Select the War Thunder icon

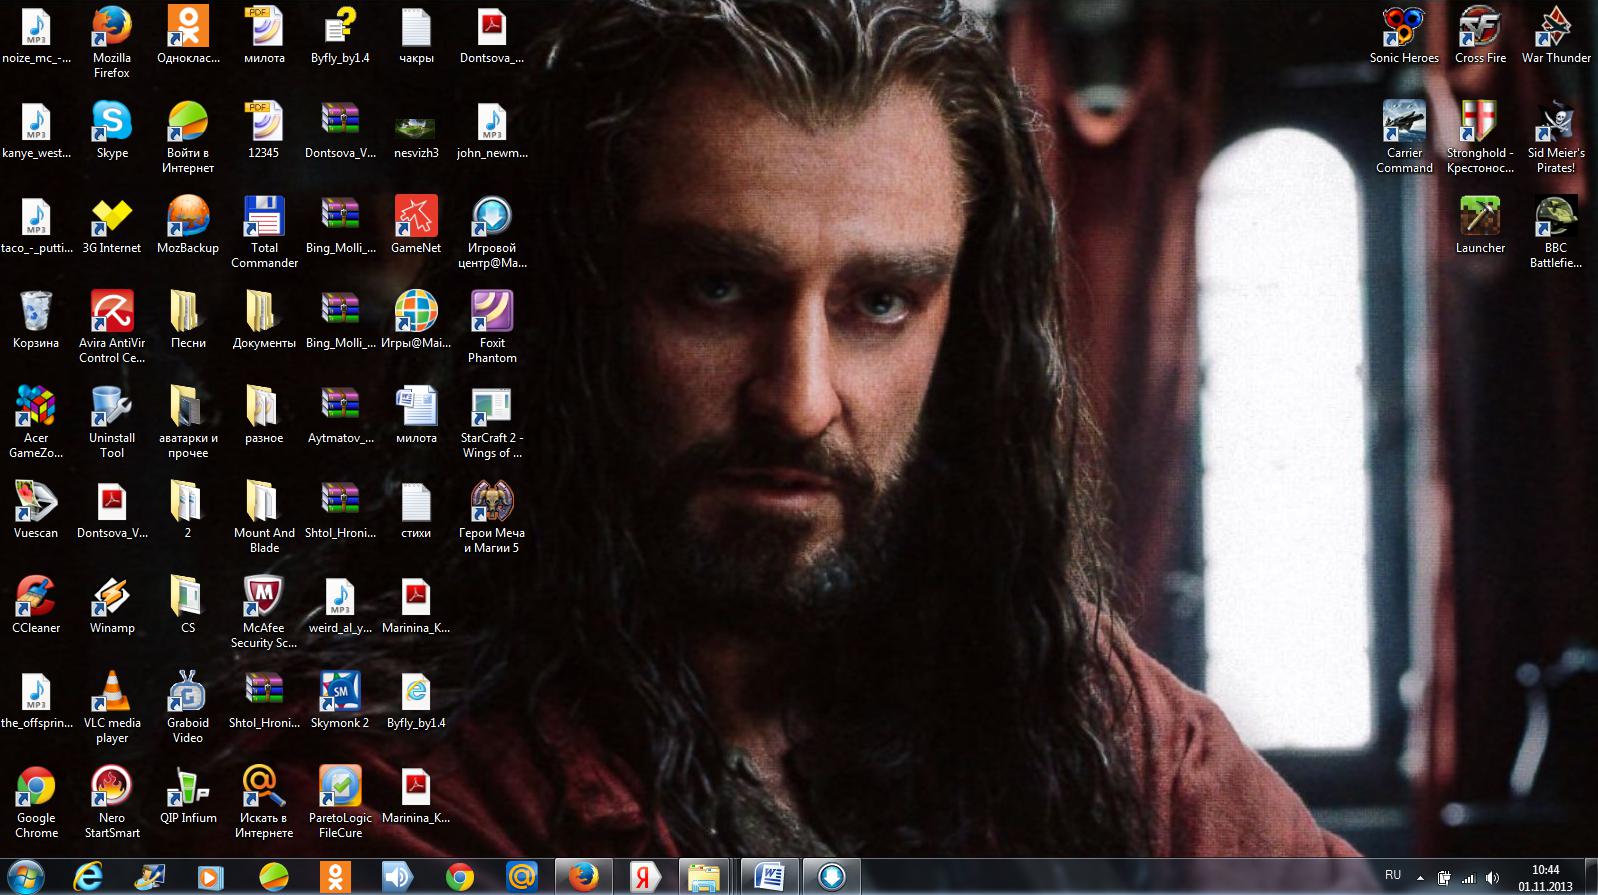click(1556, 36)
